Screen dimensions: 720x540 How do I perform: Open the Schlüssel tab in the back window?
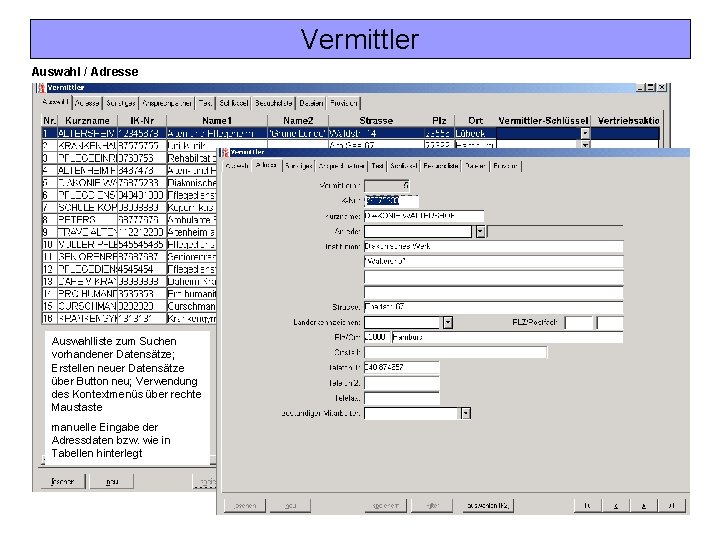tap(234, 103)
